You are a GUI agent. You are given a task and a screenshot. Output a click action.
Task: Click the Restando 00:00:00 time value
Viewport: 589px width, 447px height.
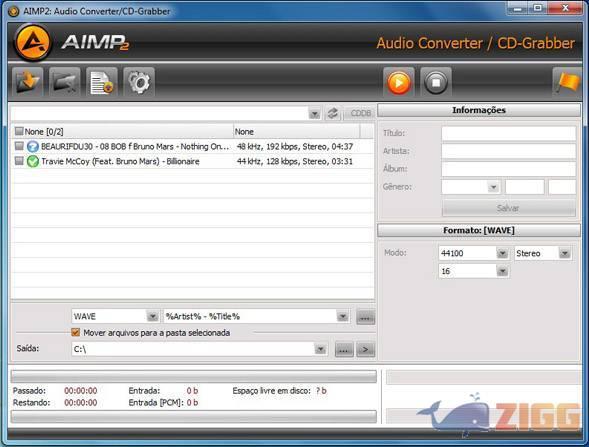pyautogui.click(x=81, y=403)
